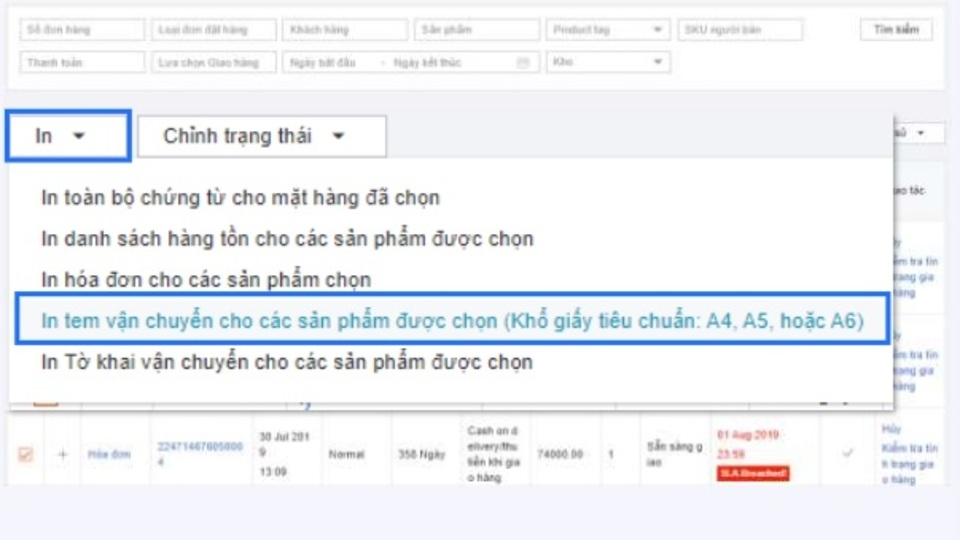The width and height of the screenshot is (960, 540).
Task: Click the Sẵn sàng giao status cell
Action: (674, 454)
